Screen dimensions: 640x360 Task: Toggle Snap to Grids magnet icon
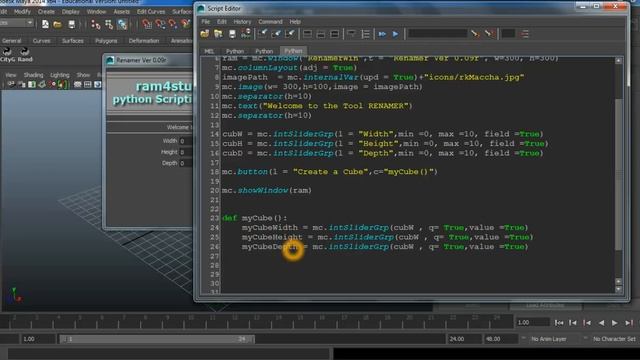pyautogui.click(x=147, y=24)
